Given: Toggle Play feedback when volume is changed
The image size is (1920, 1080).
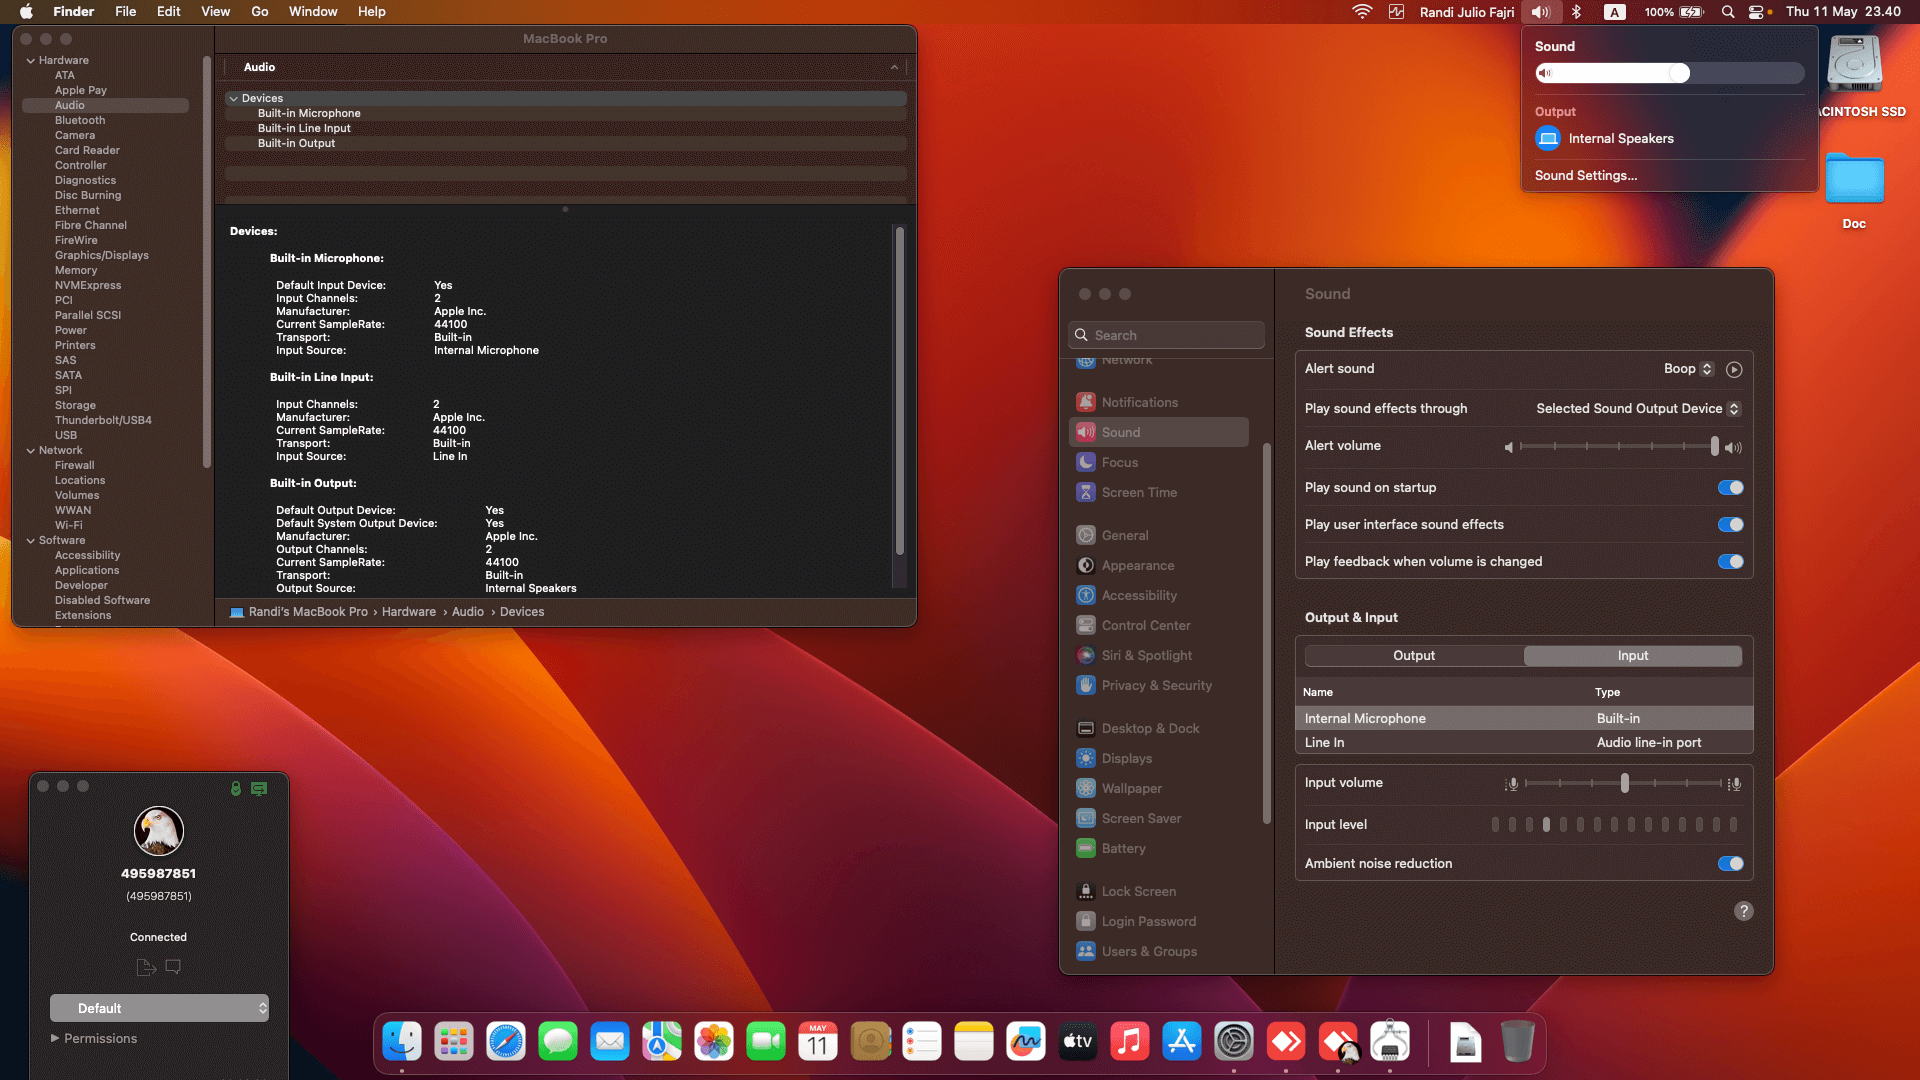Looking at the screenshot, I should (1731, 562).
